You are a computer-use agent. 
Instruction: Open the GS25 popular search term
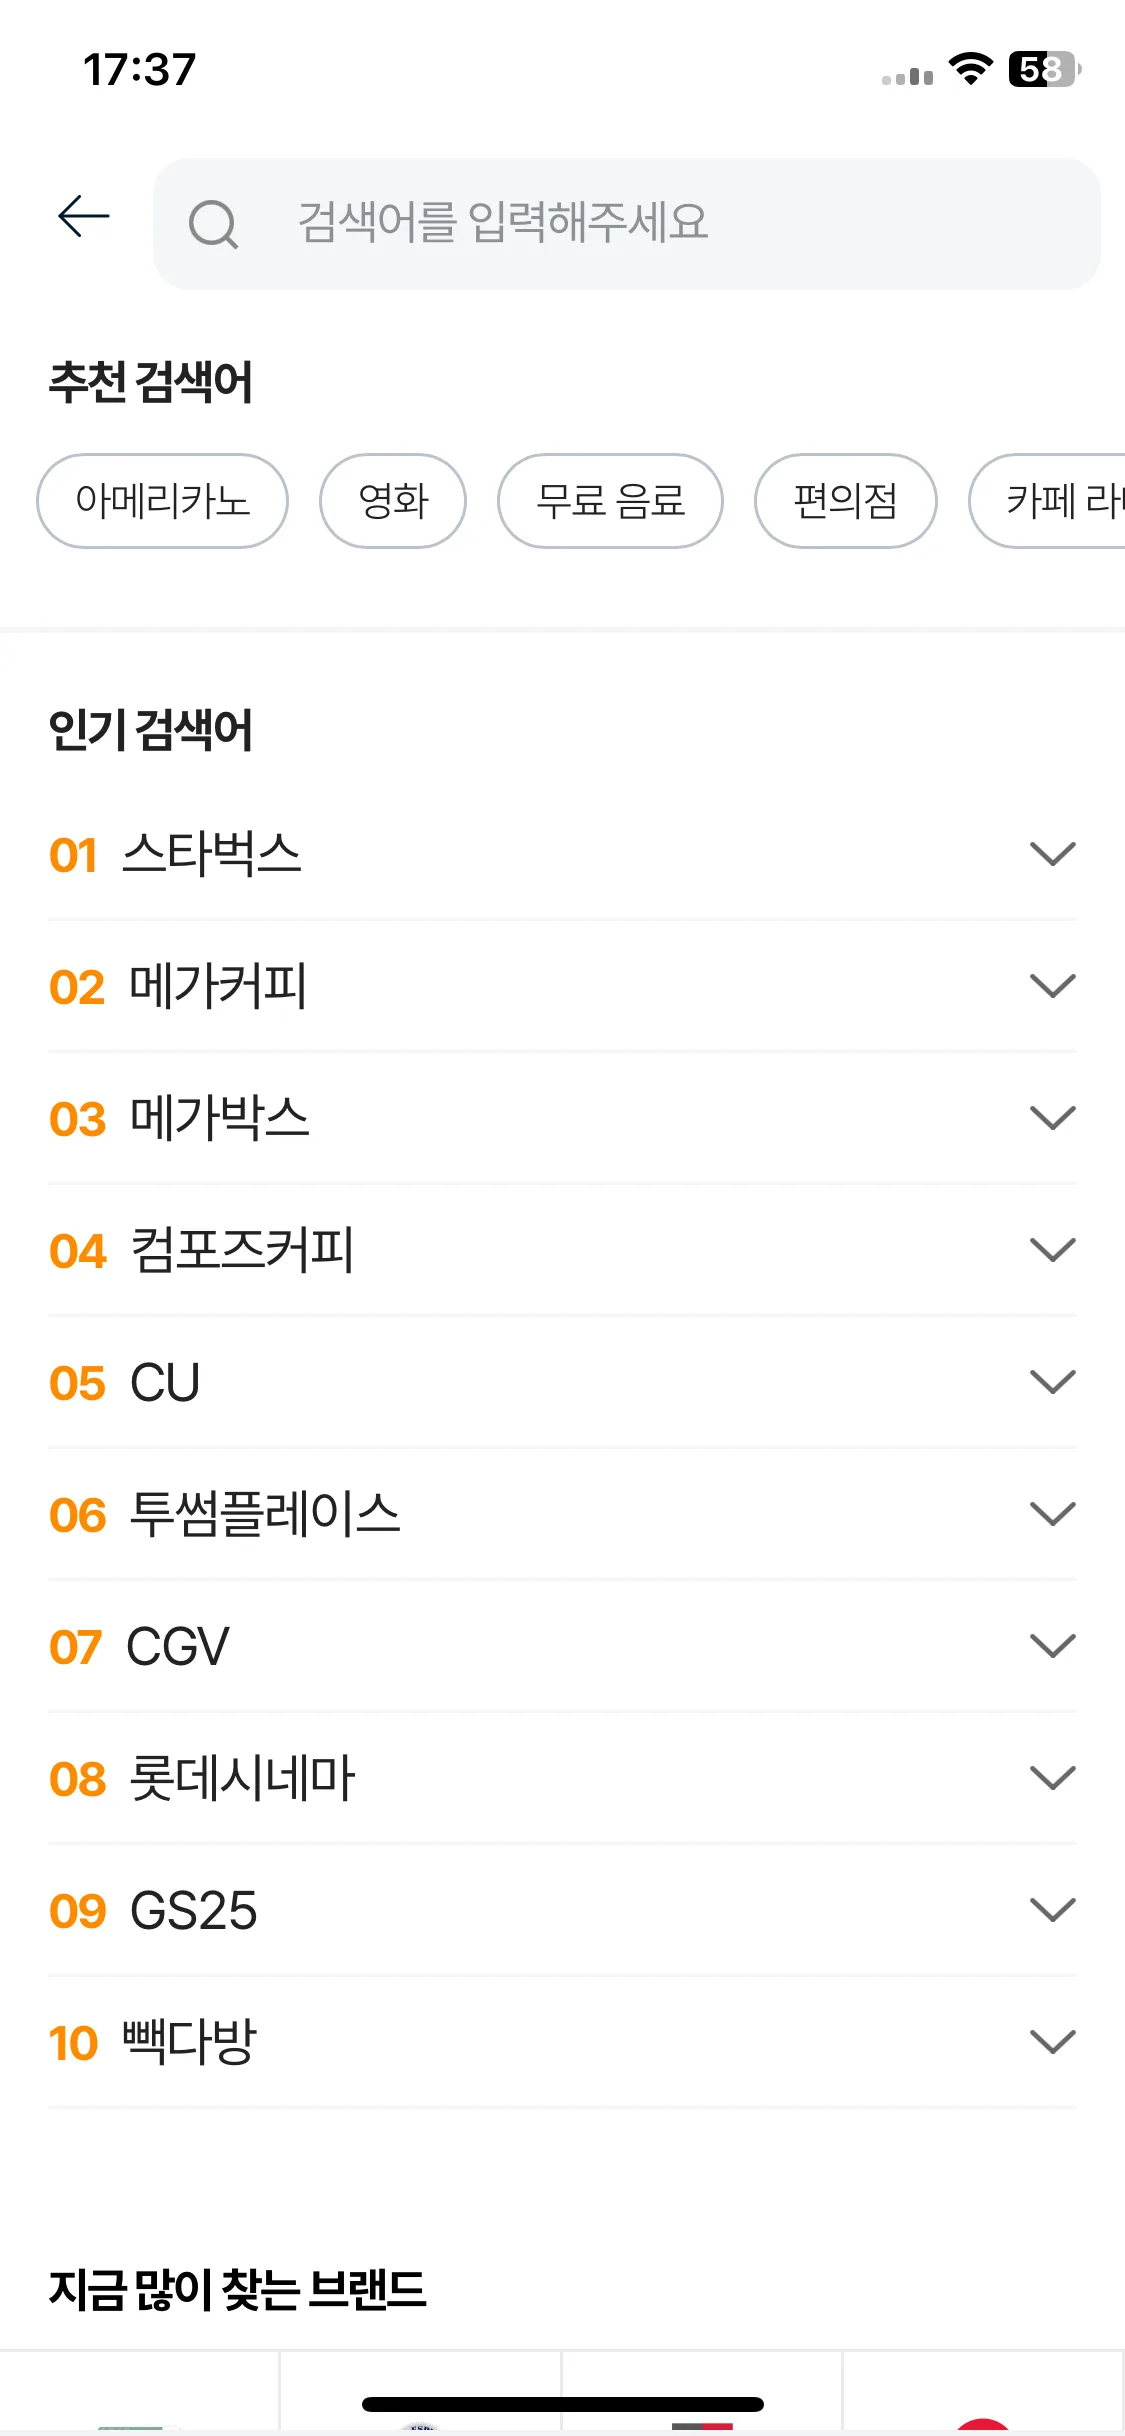[x=193, y=1911]
